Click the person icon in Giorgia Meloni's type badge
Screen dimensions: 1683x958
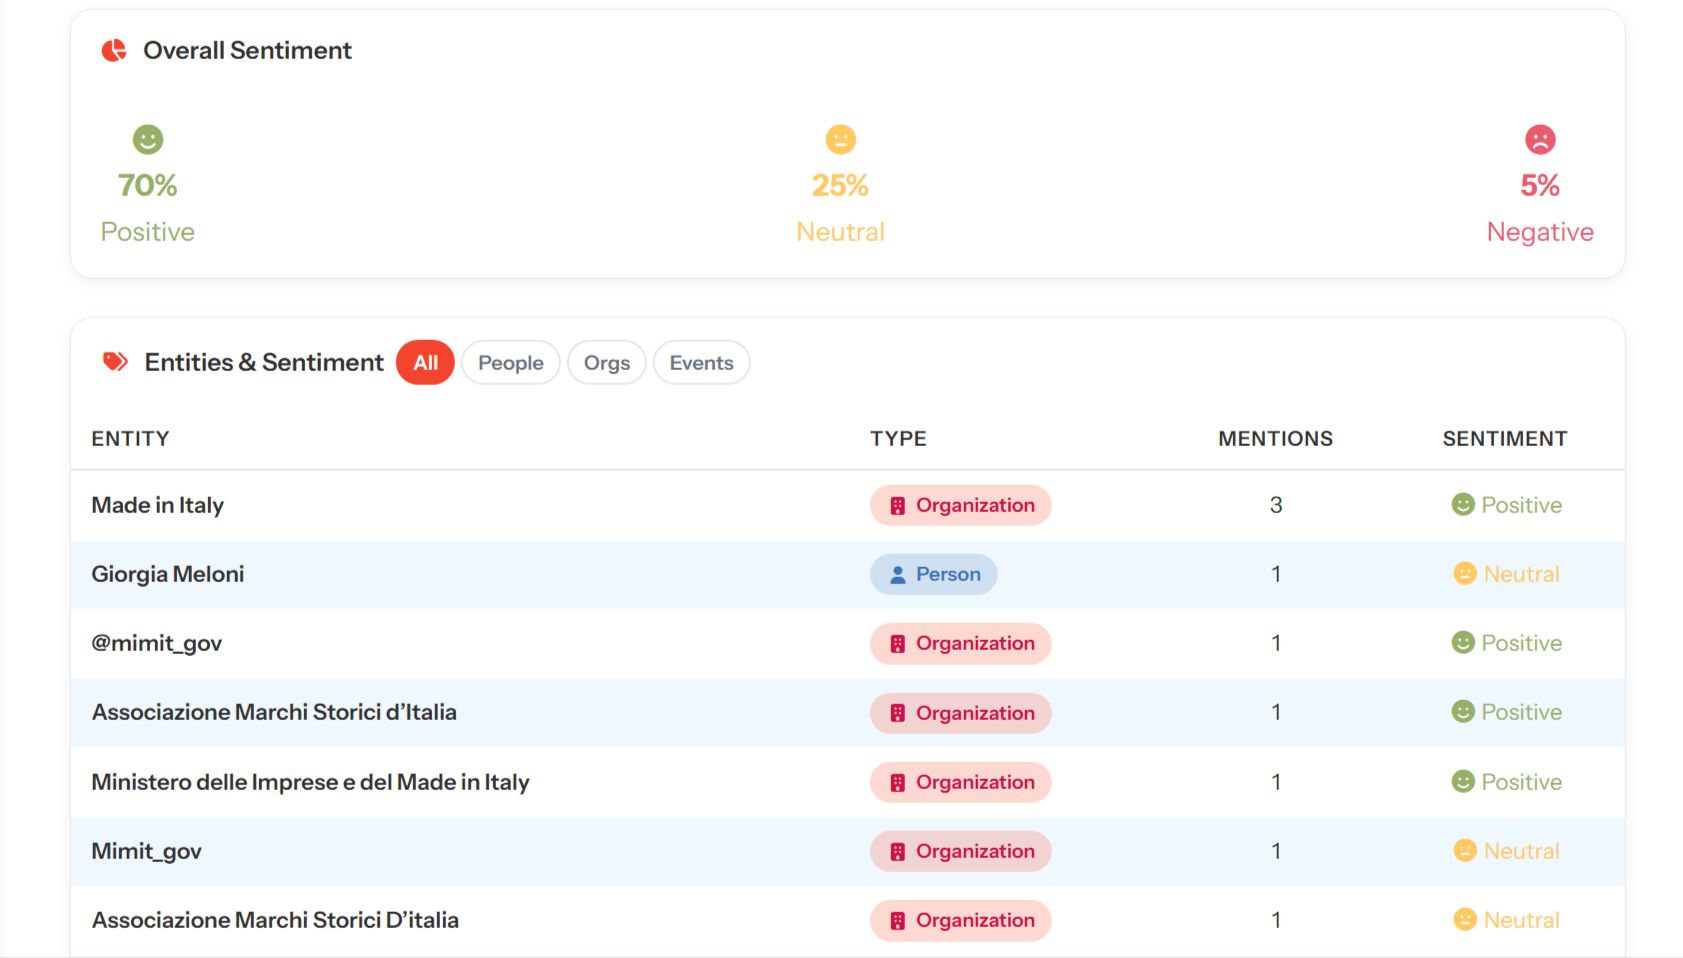[897, 575]
